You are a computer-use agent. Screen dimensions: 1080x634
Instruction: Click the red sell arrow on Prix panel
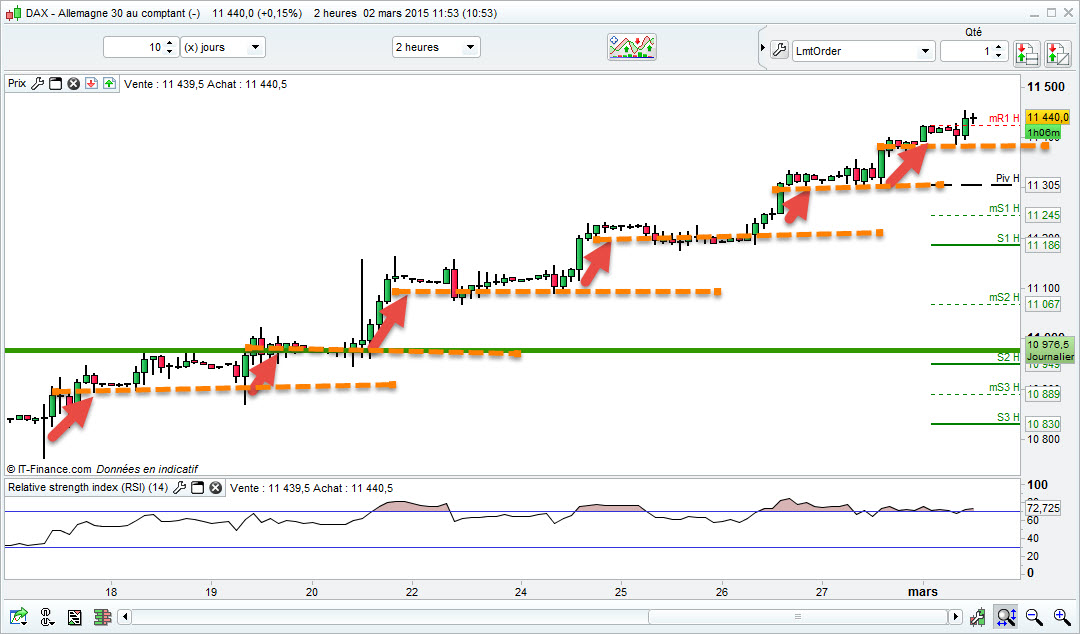pos(91,83)
